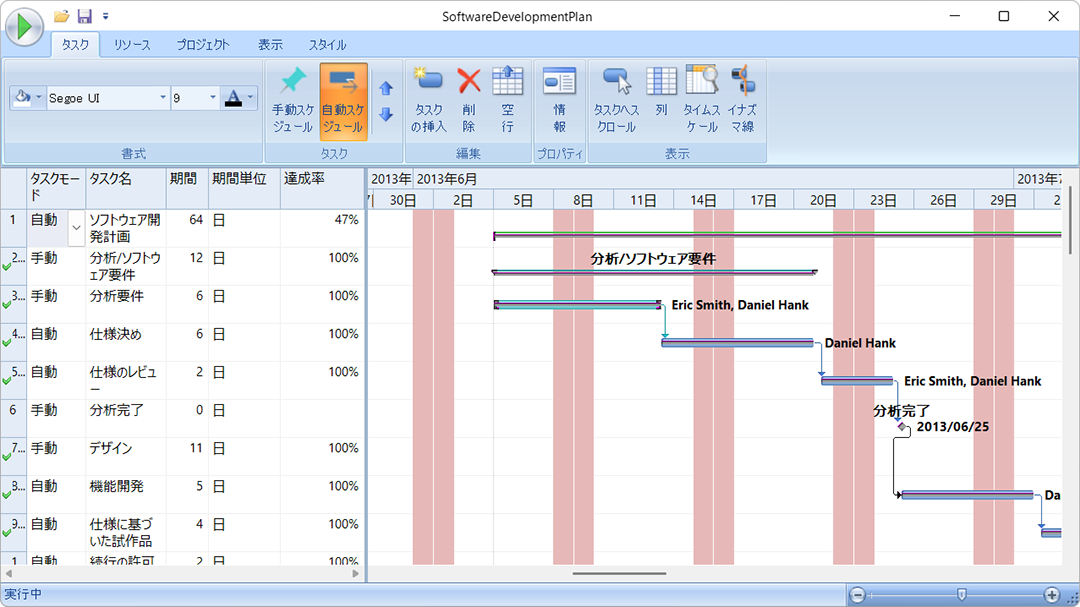Expand the Quick Access Toolbar customize arrow
The width and height of the screenshot is (1080, 607).
[x=105, y=16]
